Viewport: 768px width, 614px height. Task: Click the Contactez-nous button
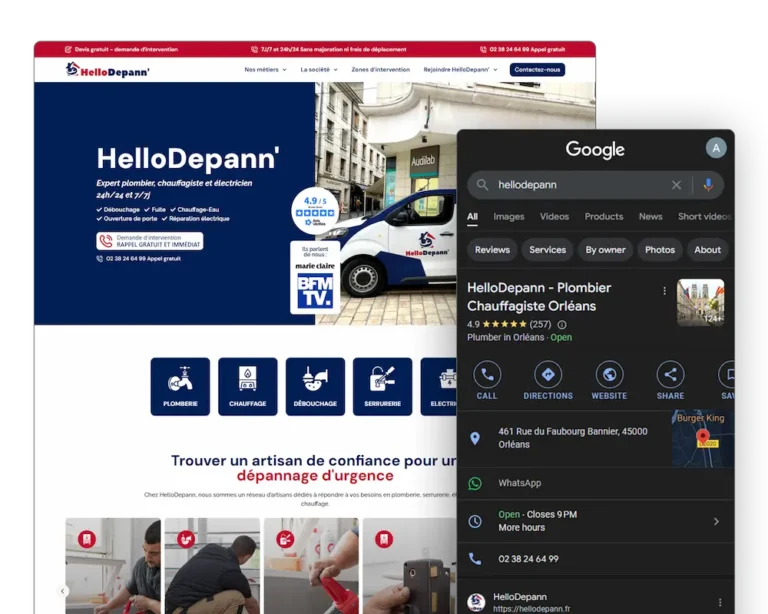click(x=537, y=70)
